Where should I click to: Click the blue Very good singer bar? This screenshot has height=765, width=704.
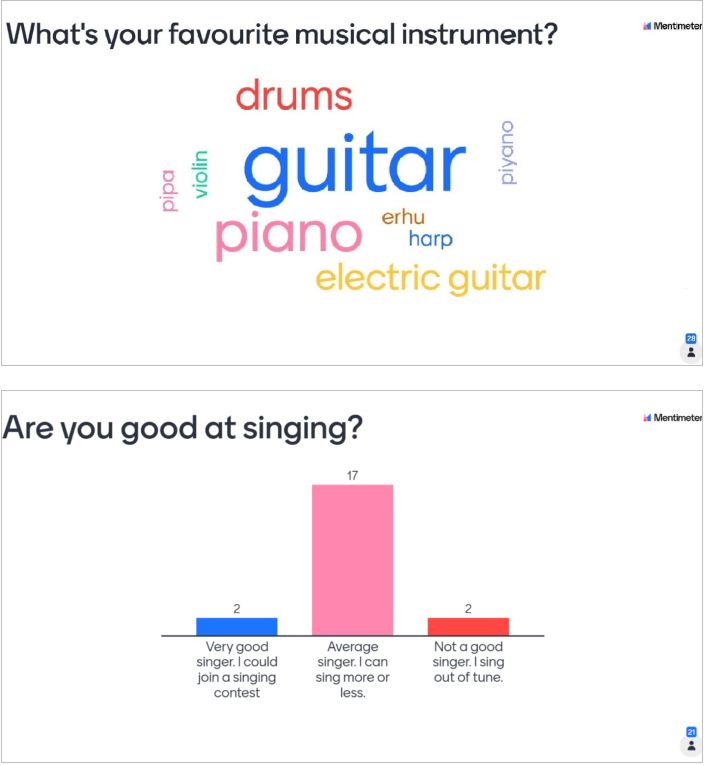[236, 626]
